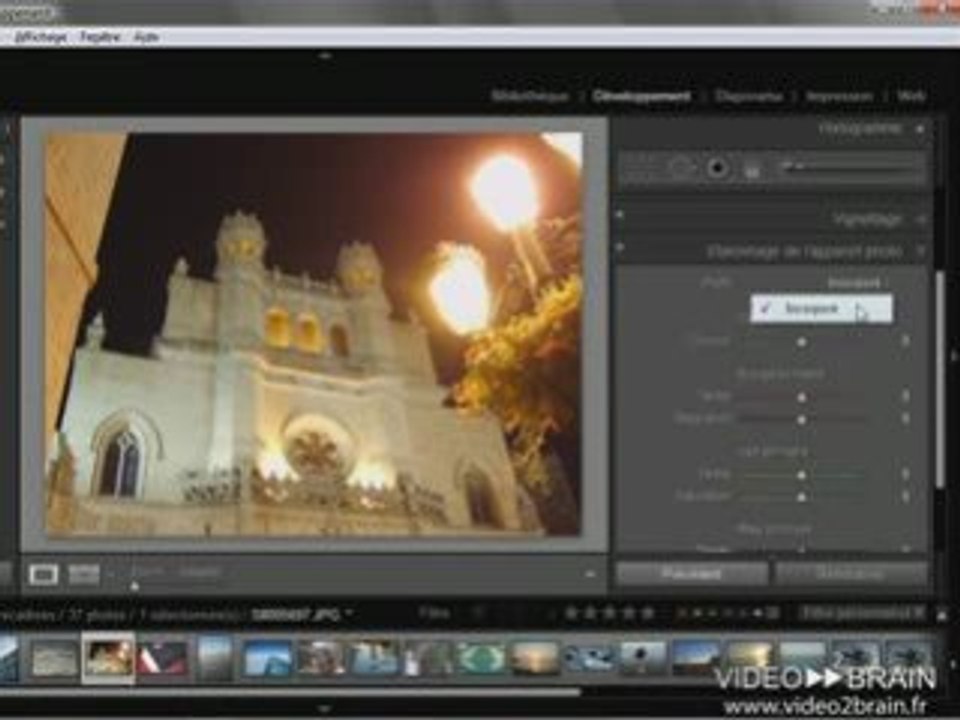Screen dimensions: 960x720
Task: Select the green circular thumbnail in filmstrip
Action: coord(481,659)
